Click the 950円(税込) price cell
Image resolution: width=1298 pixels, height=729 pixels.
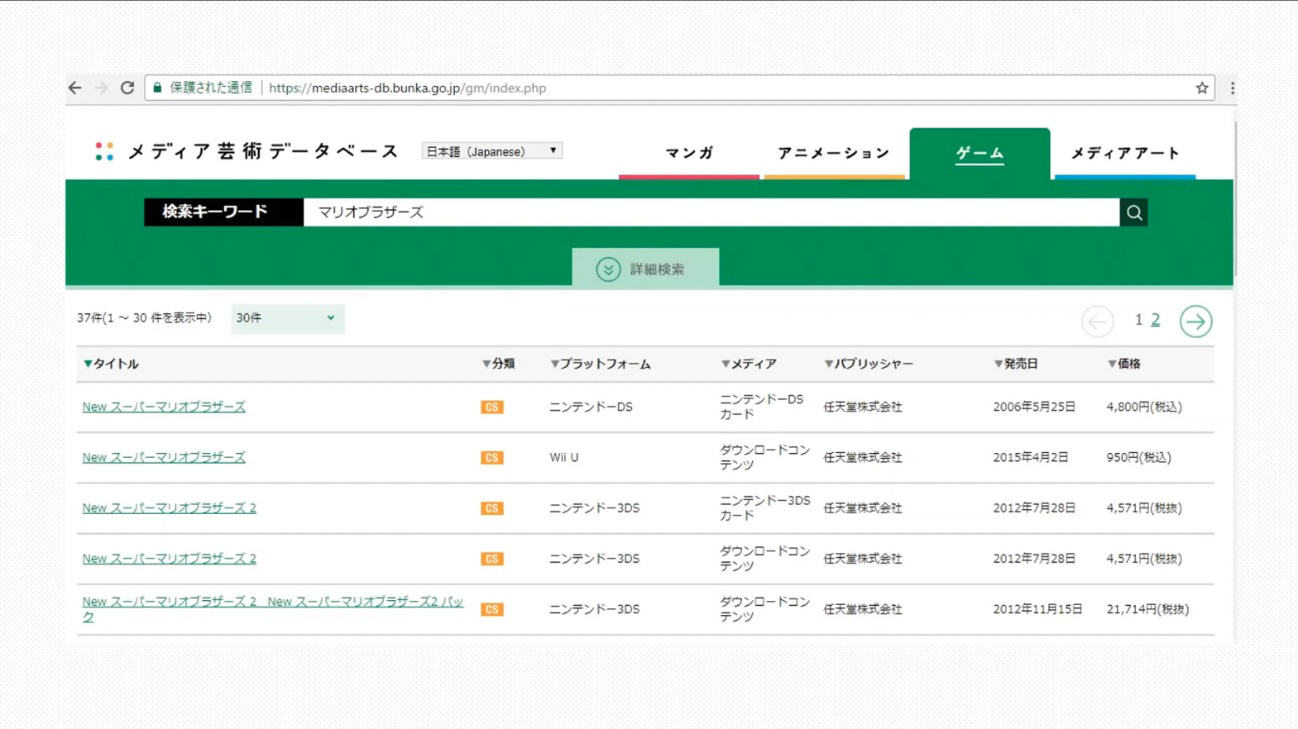(1139, 458)
